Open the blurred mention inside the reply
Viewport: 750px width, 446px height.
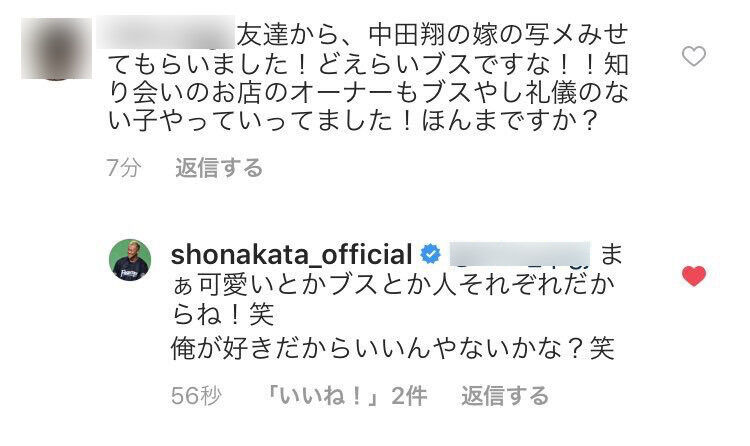click(x=520, y=254)
